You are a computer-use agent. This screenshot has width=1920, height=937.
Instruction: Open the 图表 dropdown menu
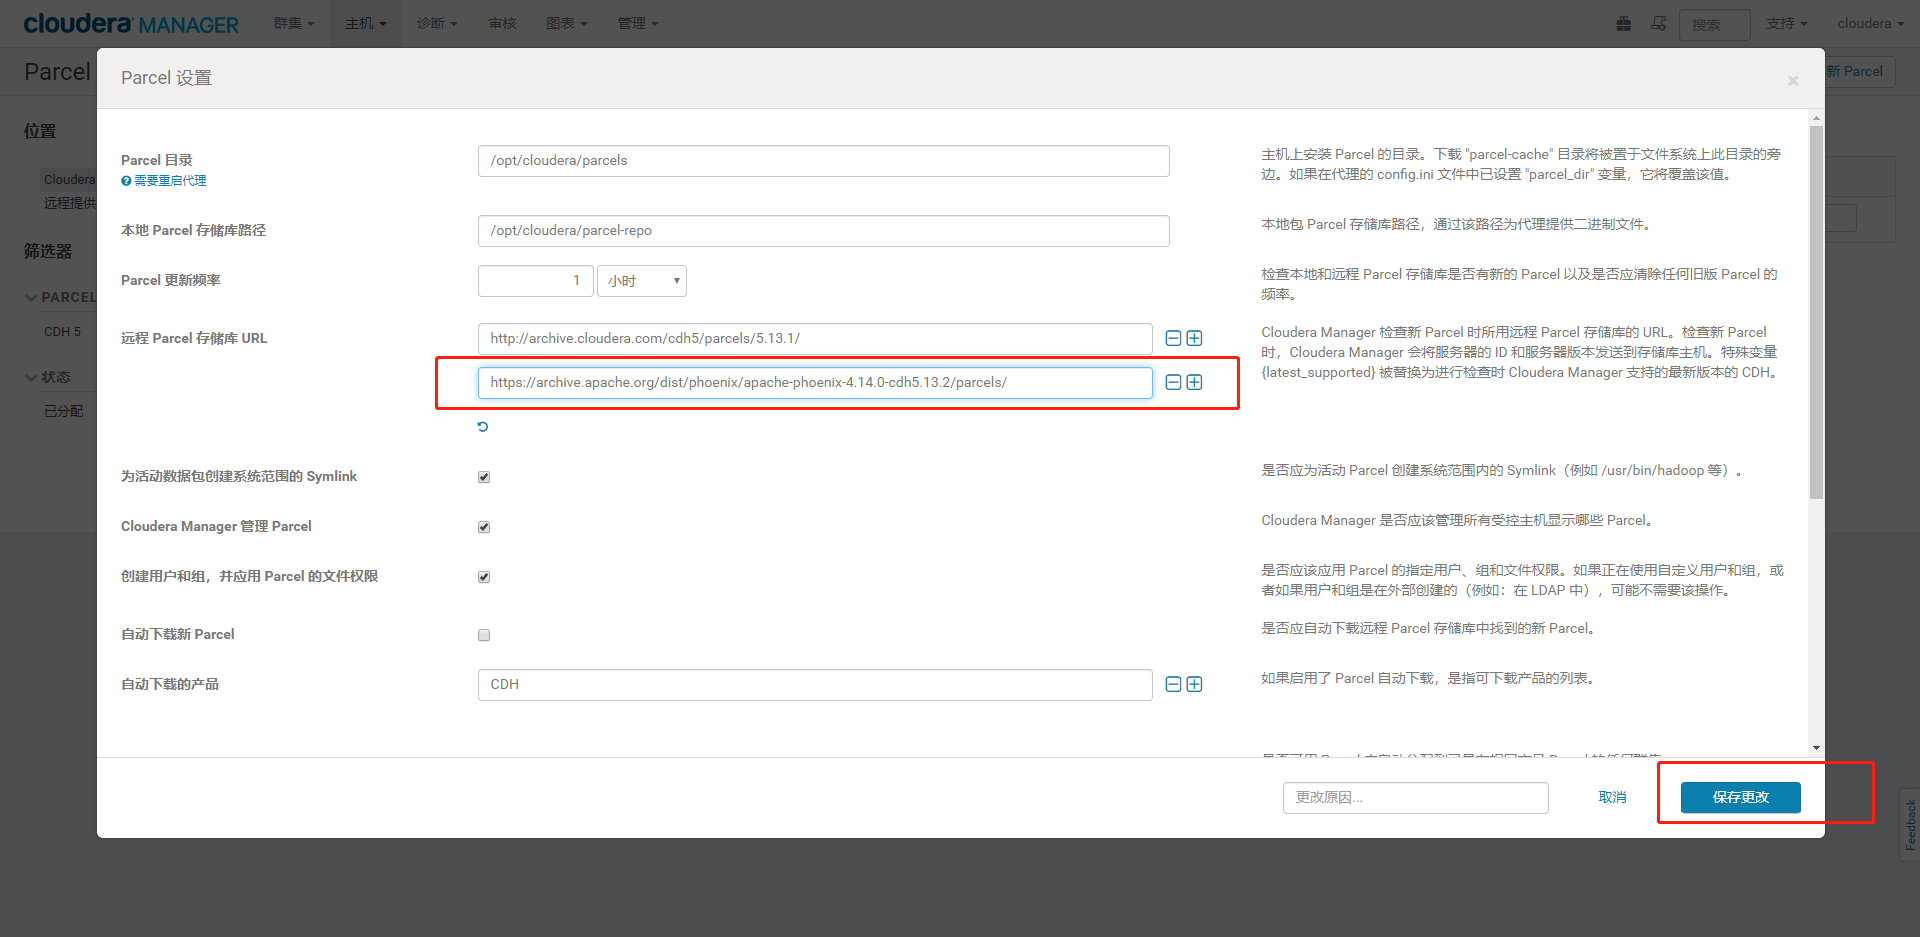tap(567, 23)
